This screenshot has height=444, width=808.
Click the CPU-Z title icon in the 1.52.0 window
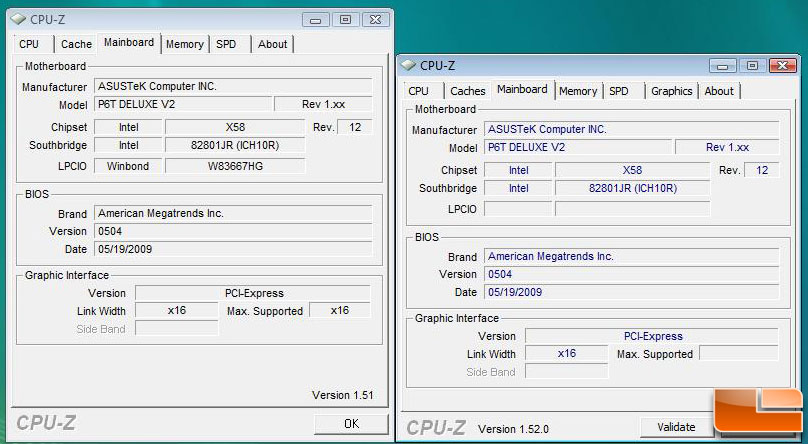pos(409,65)
